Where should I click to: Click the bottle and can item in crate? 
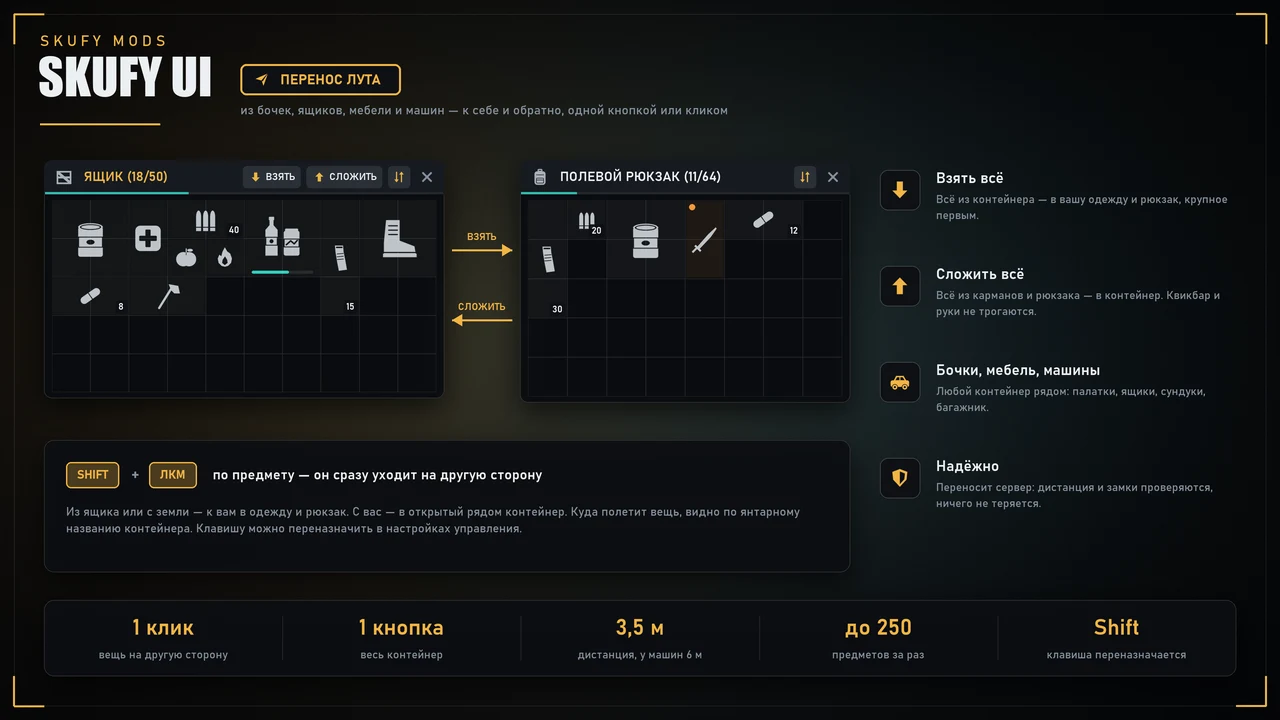click(x=282, y=237)
